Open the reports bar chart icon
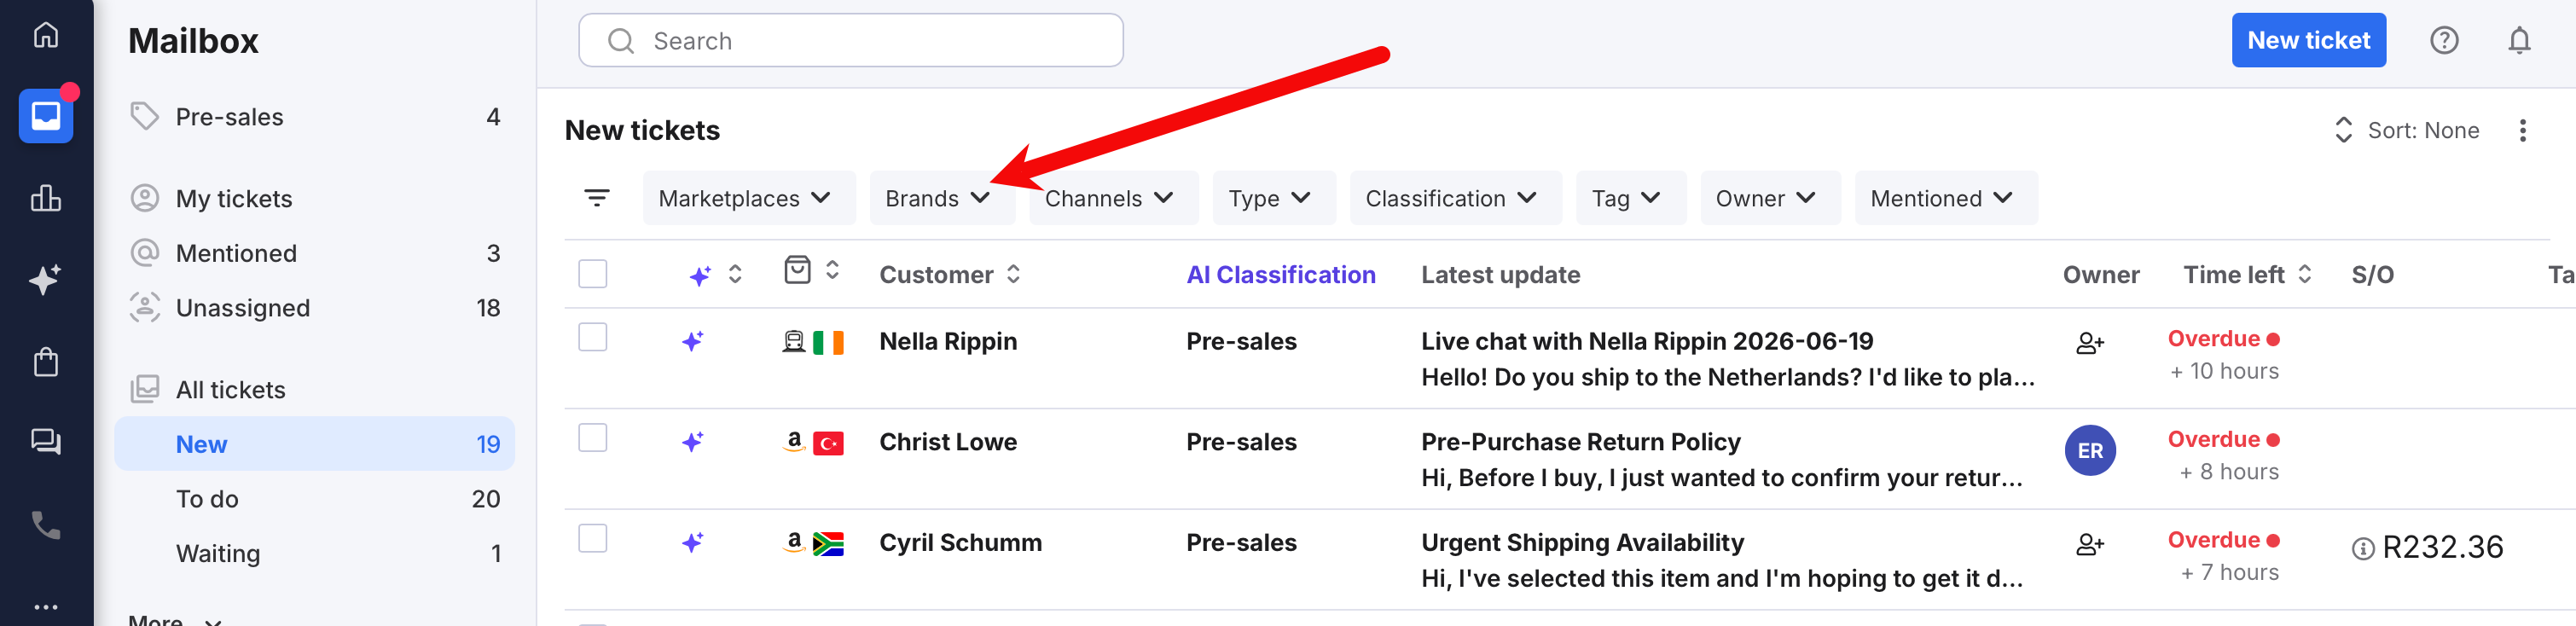Image resolution: width=2576 pixels, height=626 pixels. (x=46, y=197)
